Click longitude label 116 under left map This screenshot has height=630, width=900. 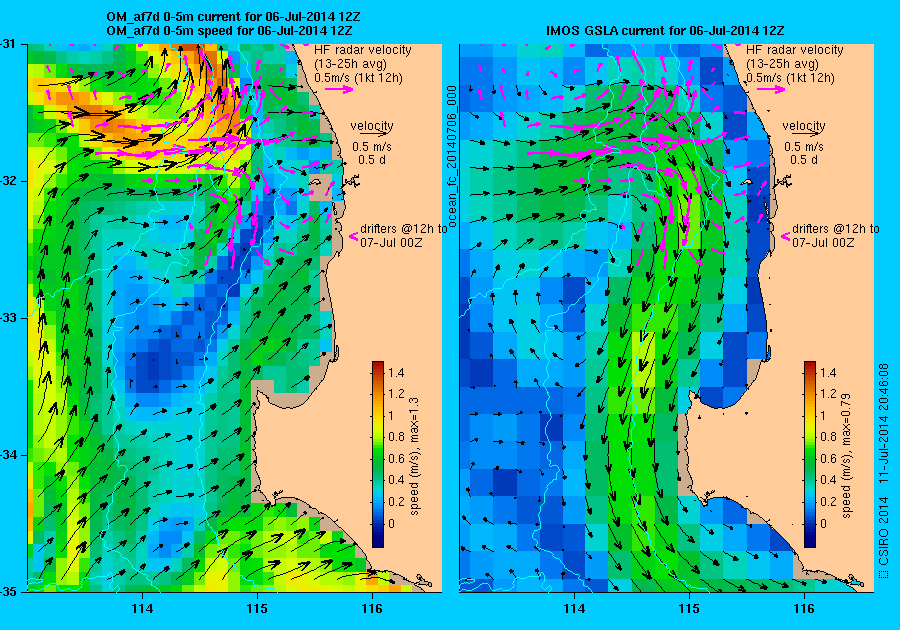click(x=372, y=609)
